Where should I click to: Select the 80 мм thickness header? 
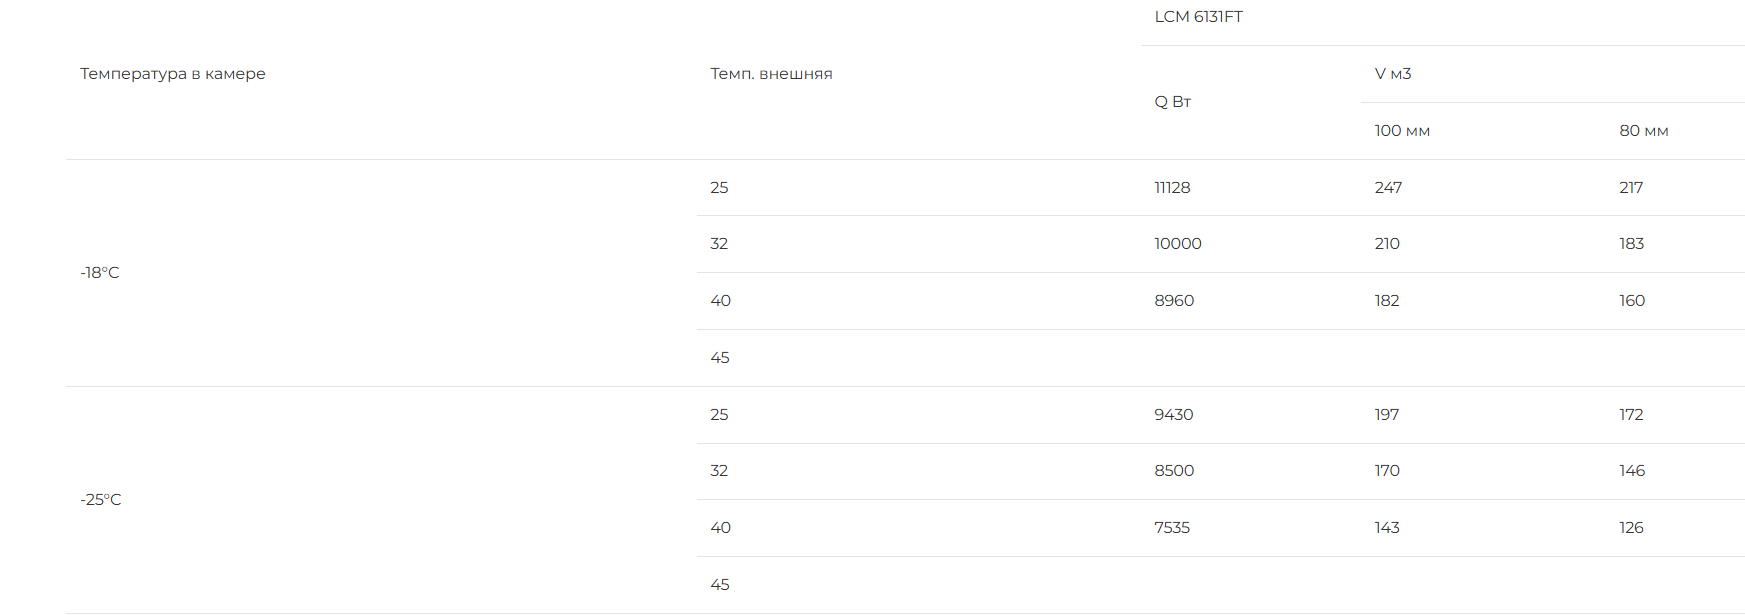1643,131
